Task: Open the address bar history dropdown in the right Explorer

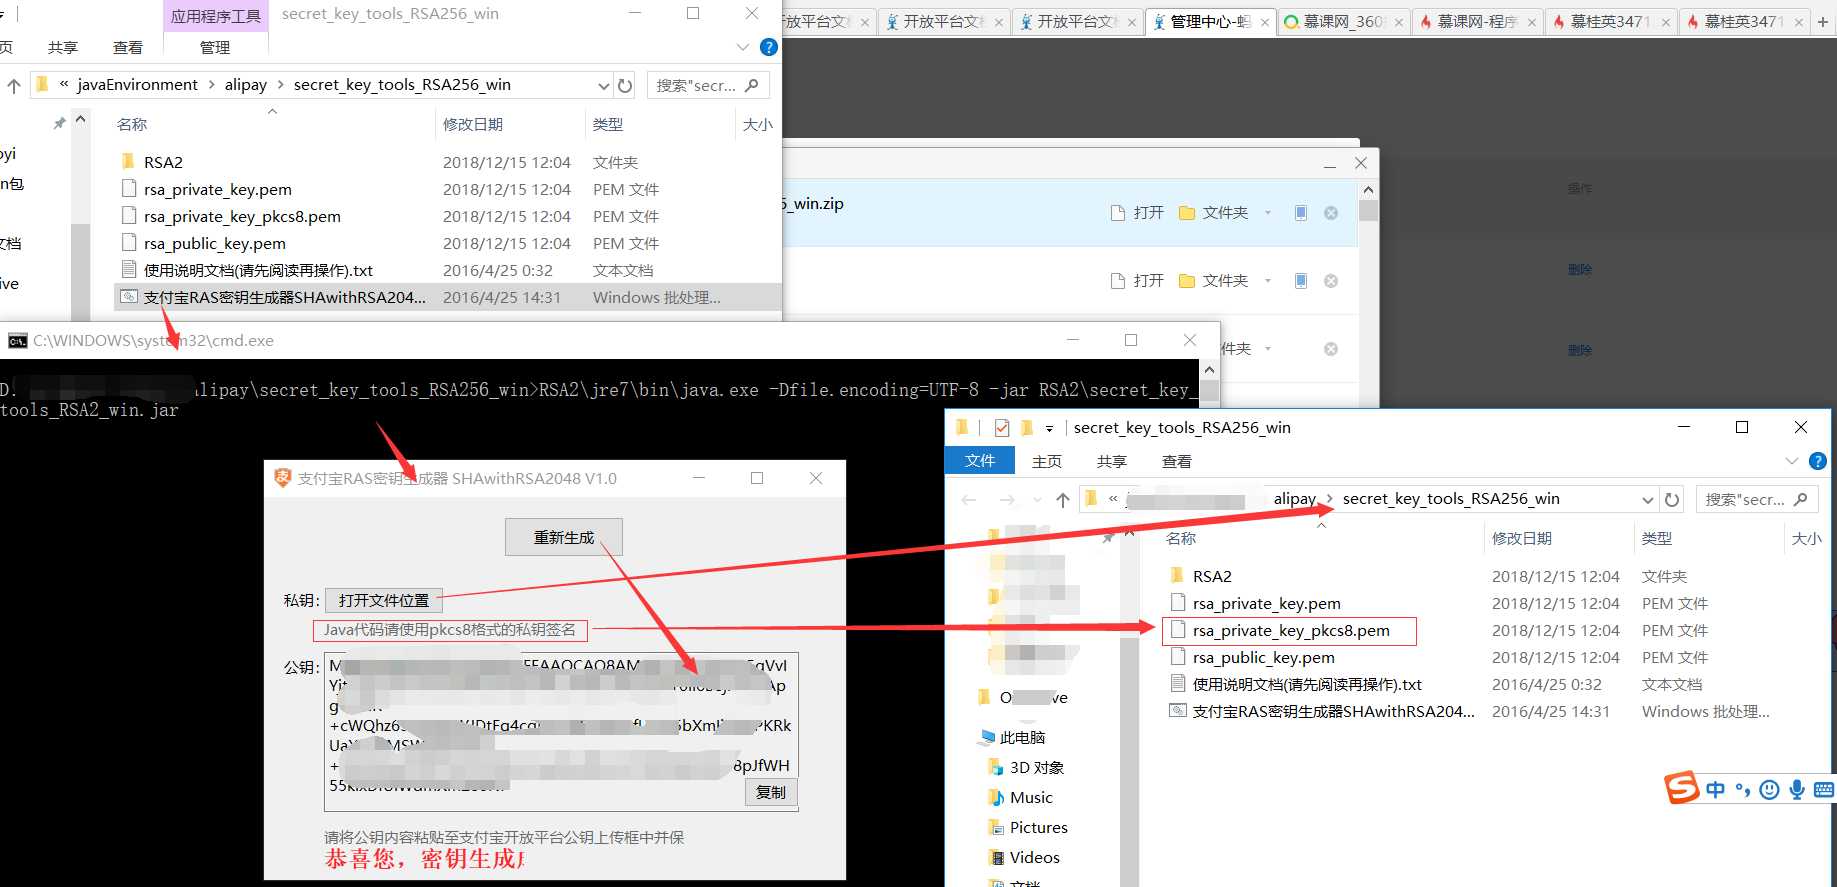Action: [x=1647, y=499]
